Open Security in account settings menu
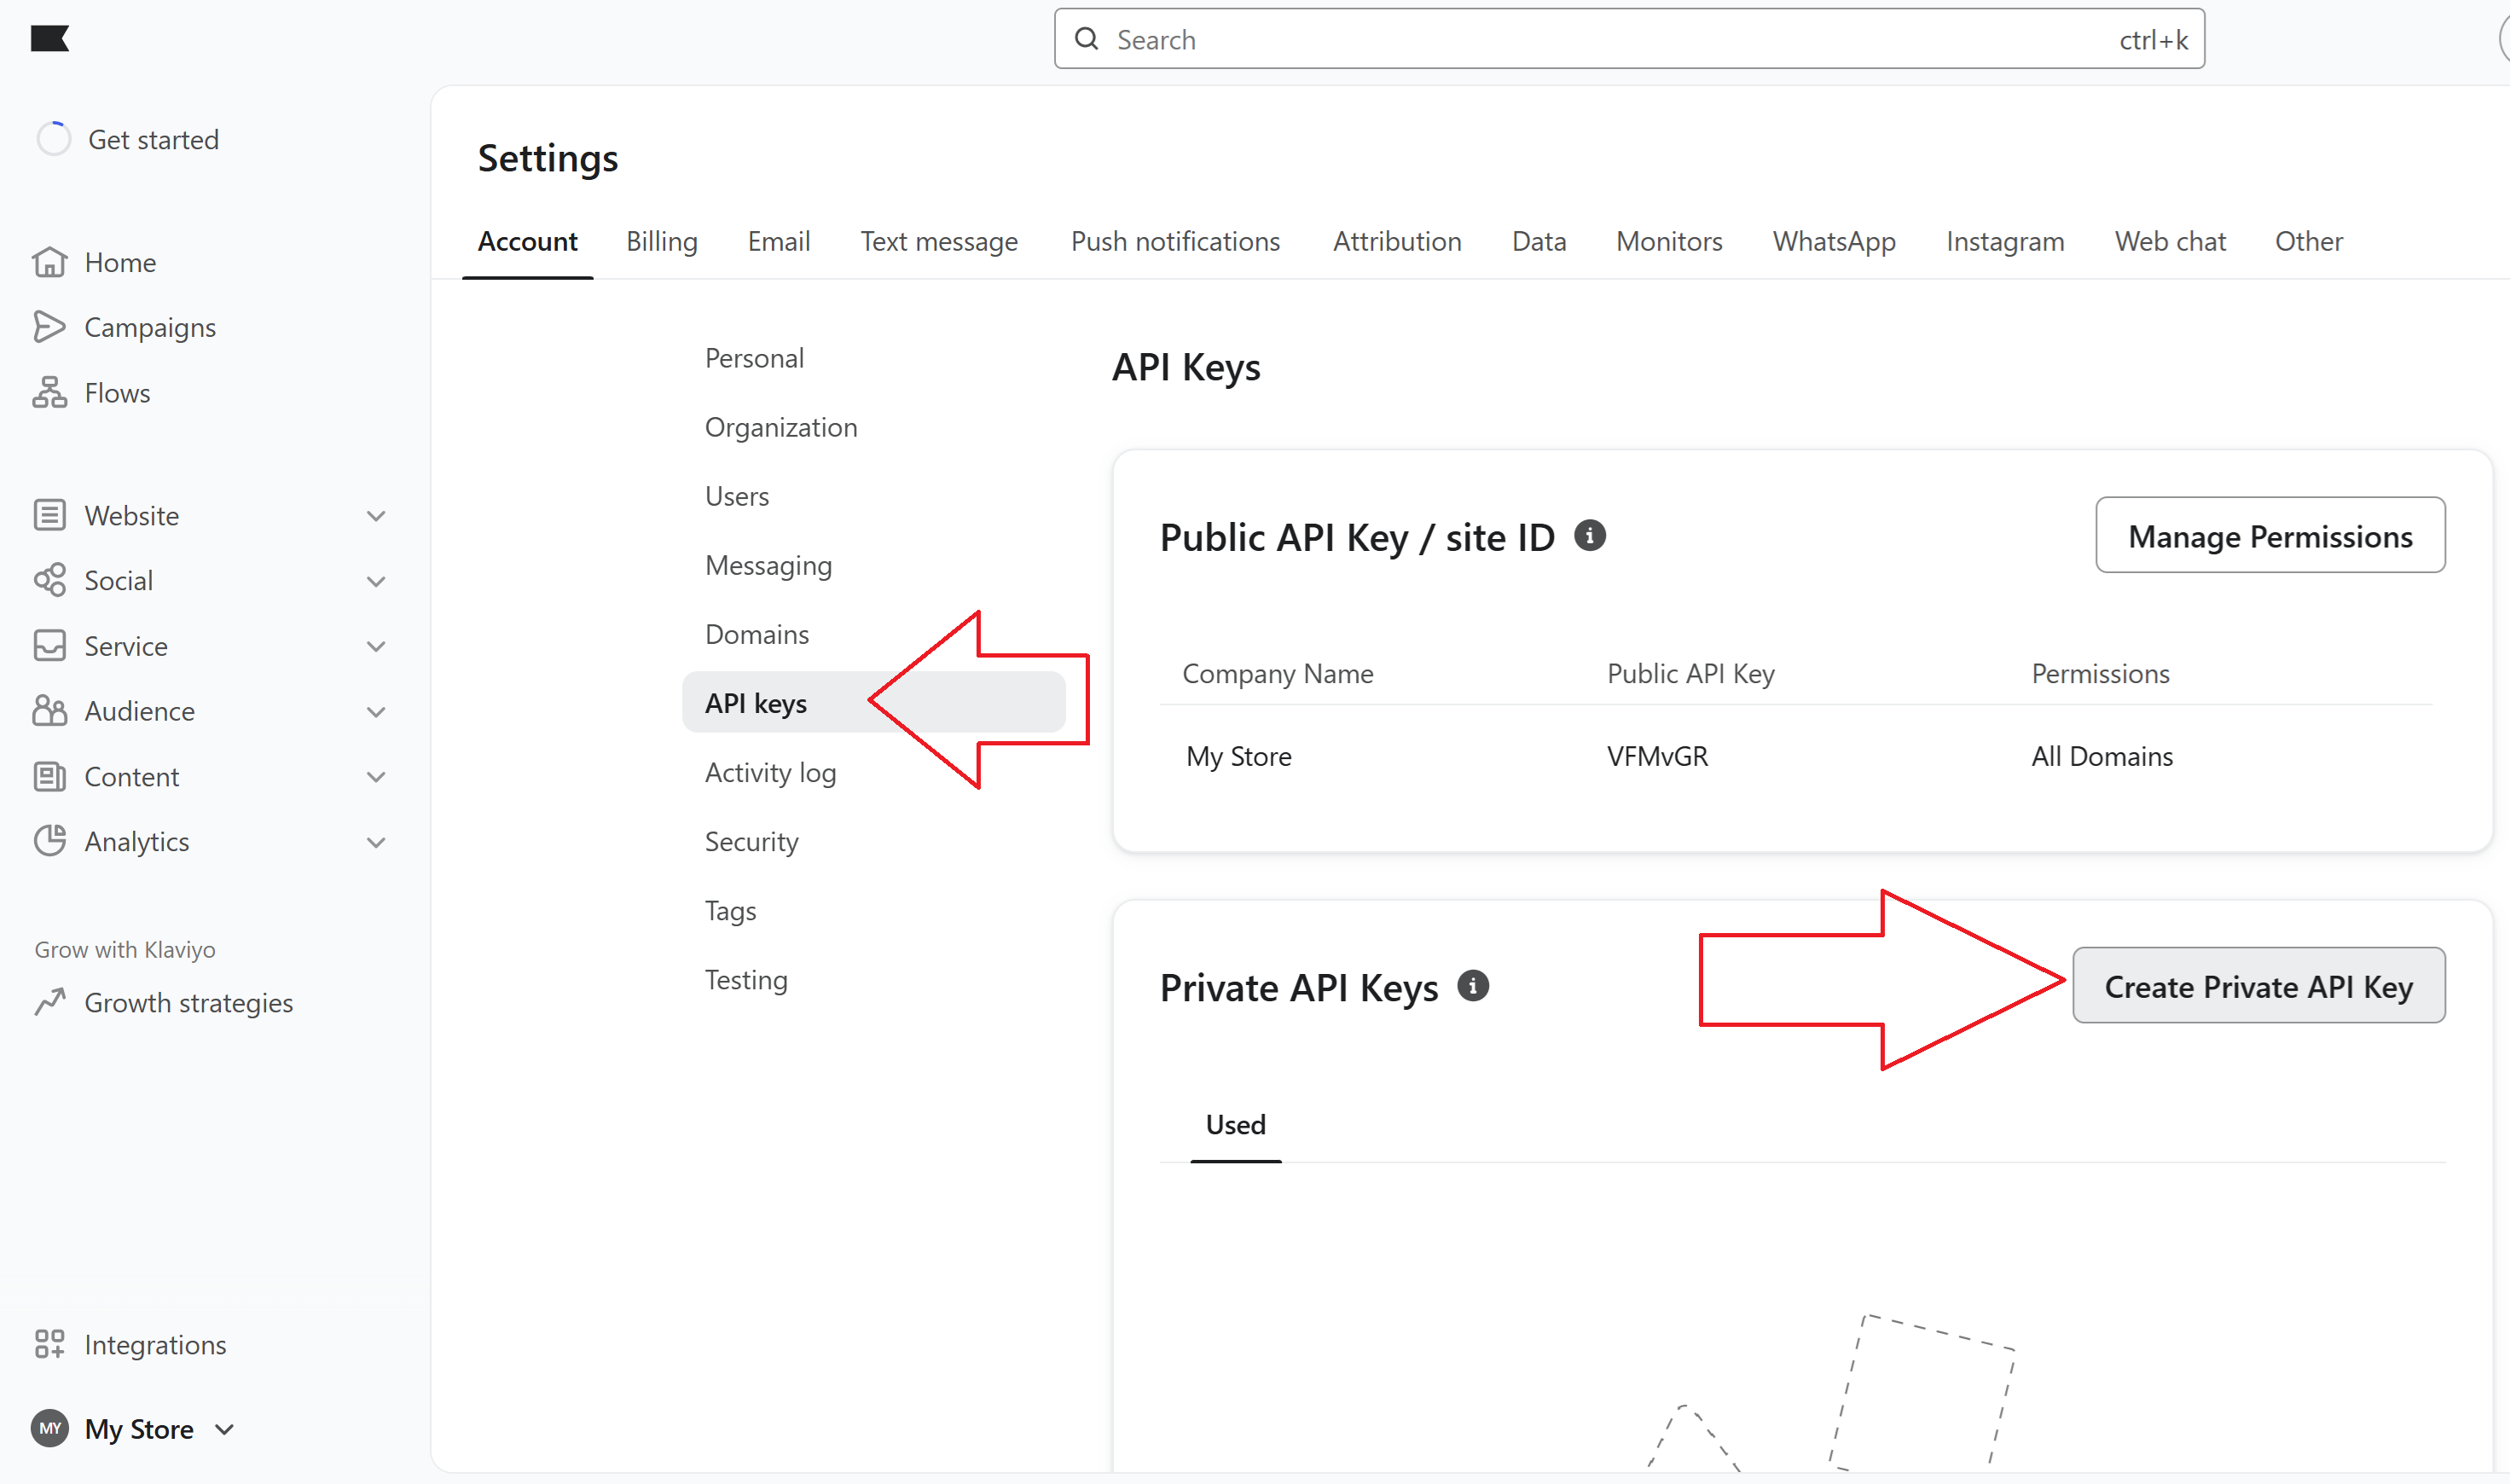 (751, 841)
